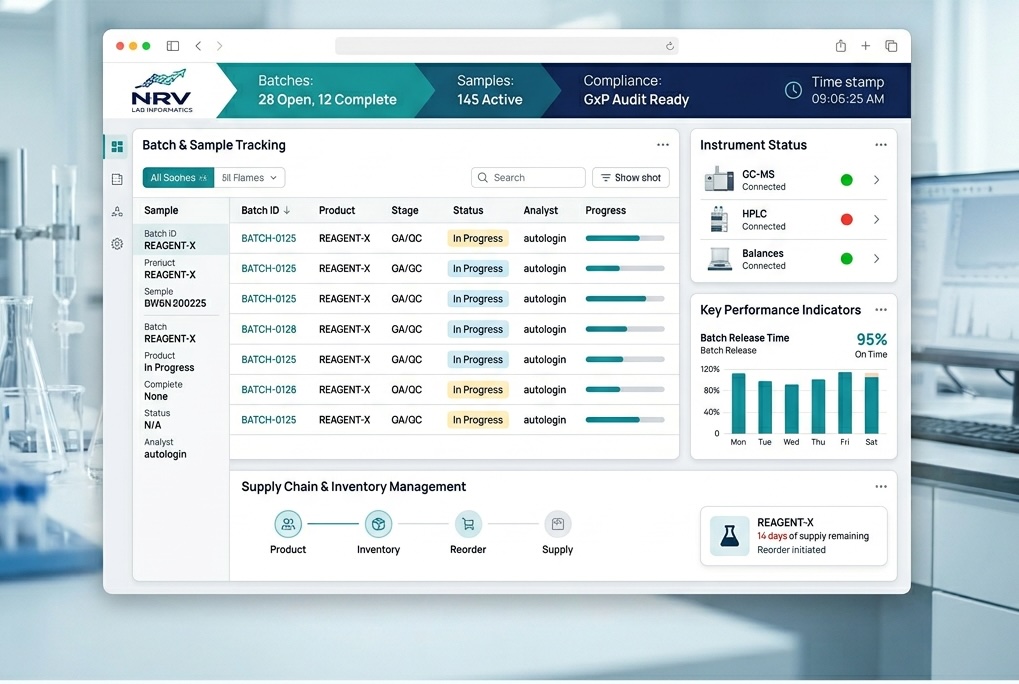The width and height of the screenshot is (1019, 684).
Task: Click the Fri bar in KPI chart
Action: (x=845, y=403)
